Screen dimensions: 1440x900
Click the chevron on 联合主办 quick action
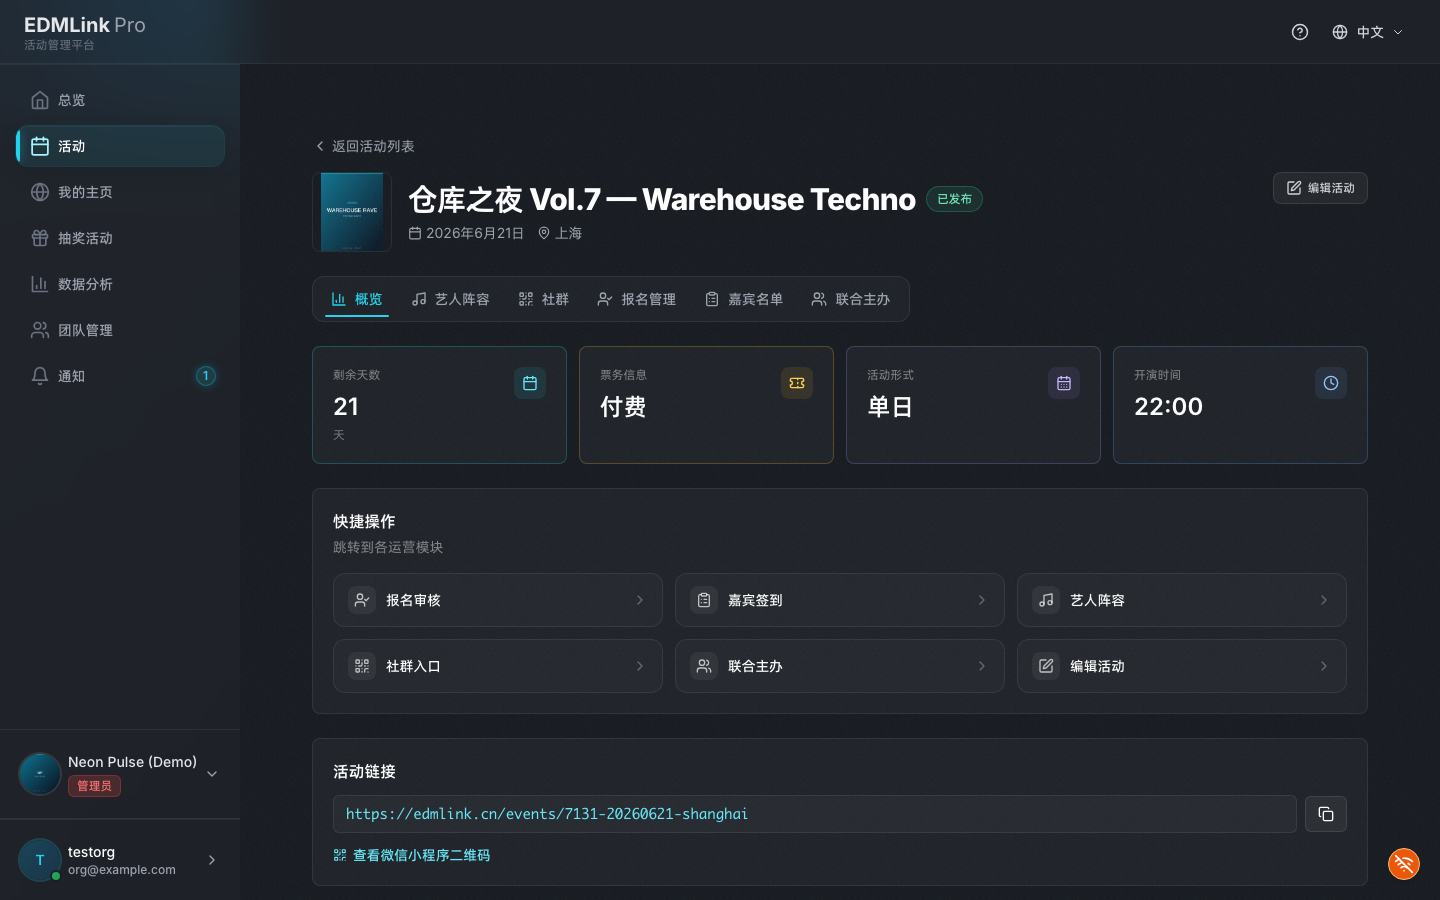982,666
